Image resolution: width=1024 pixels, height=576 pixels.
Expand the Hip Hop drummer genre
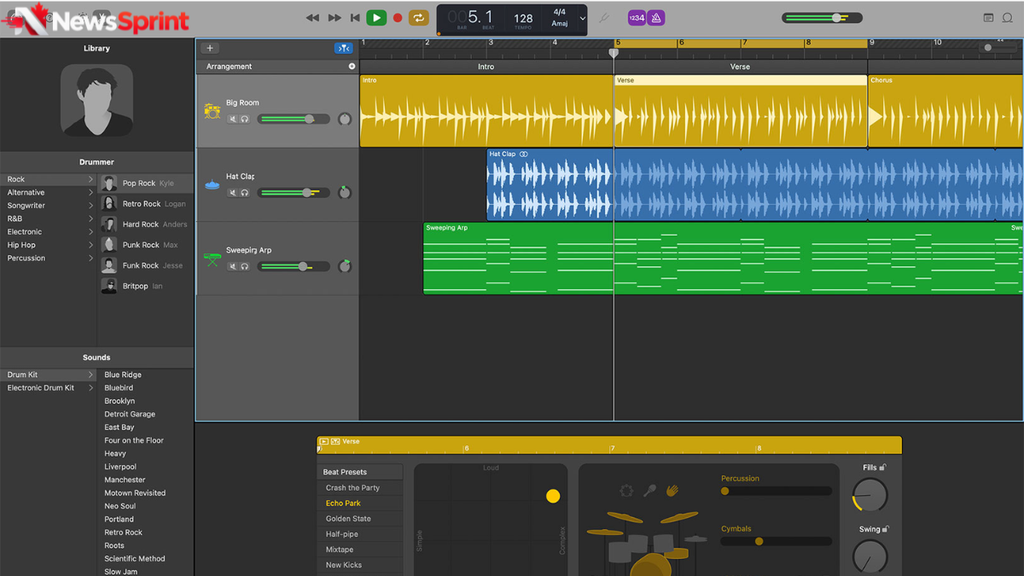90,245
